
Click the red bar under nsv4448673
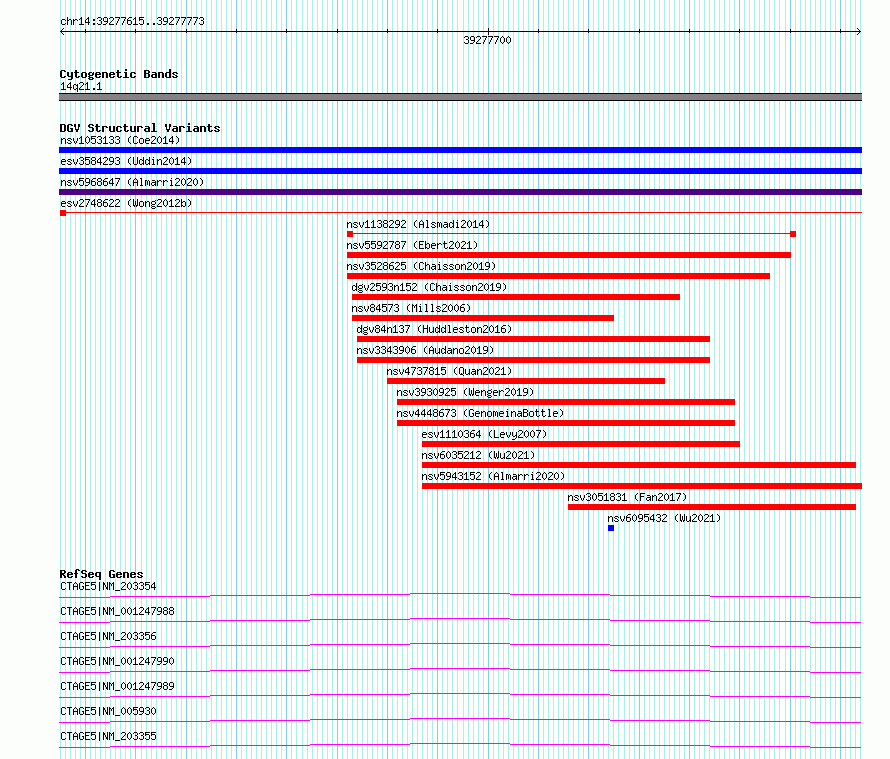(566, 423)
